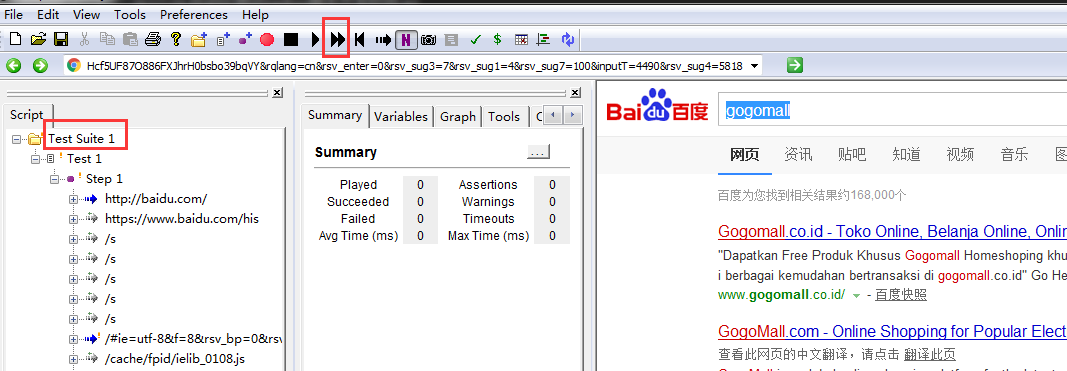Open the Gogomall.co.id search result link
The height and width of the screenshot is (371, 1067).
[892, 232]
